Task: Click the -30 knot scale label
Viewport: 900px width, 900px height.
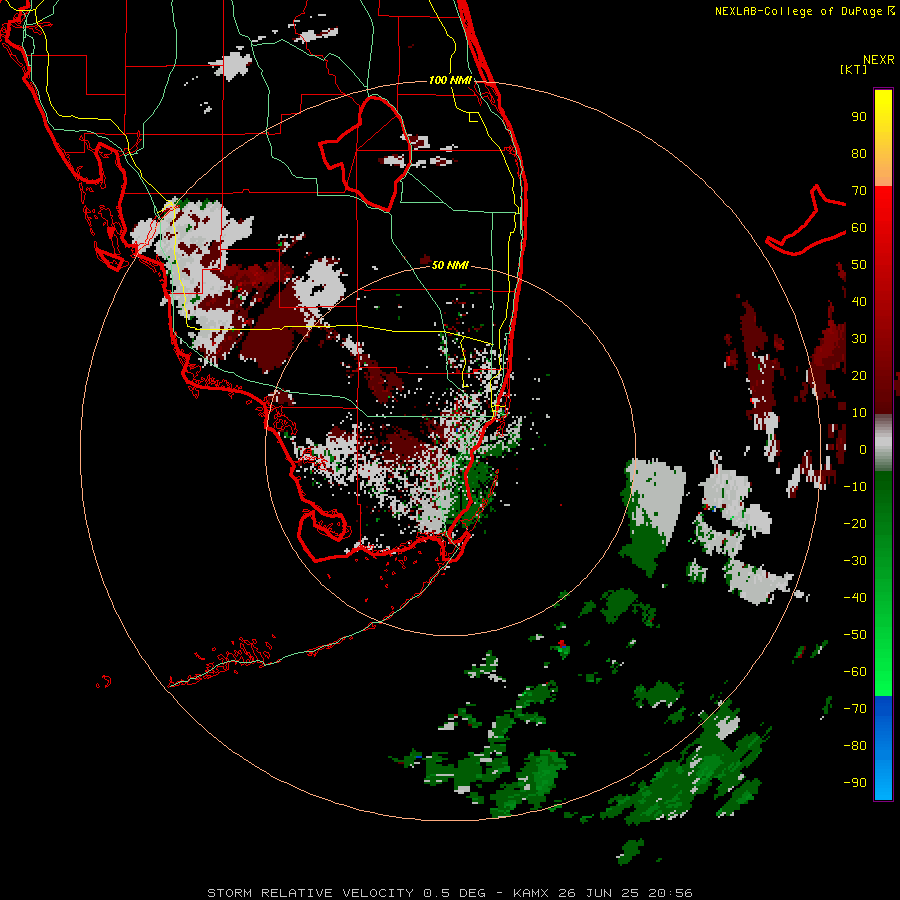Action: coord(855,561)
